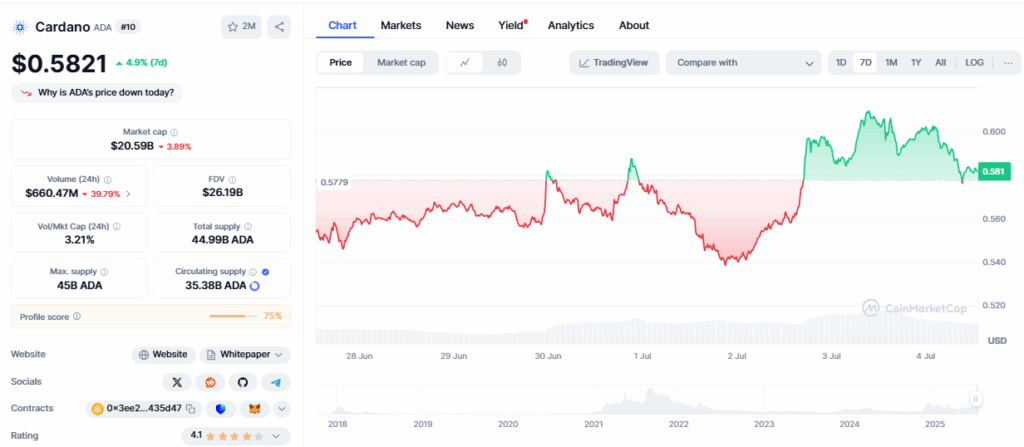The width and height of the screenshot is (1024, 447).
Task: Open the News tab
Action: coord(460,25)
